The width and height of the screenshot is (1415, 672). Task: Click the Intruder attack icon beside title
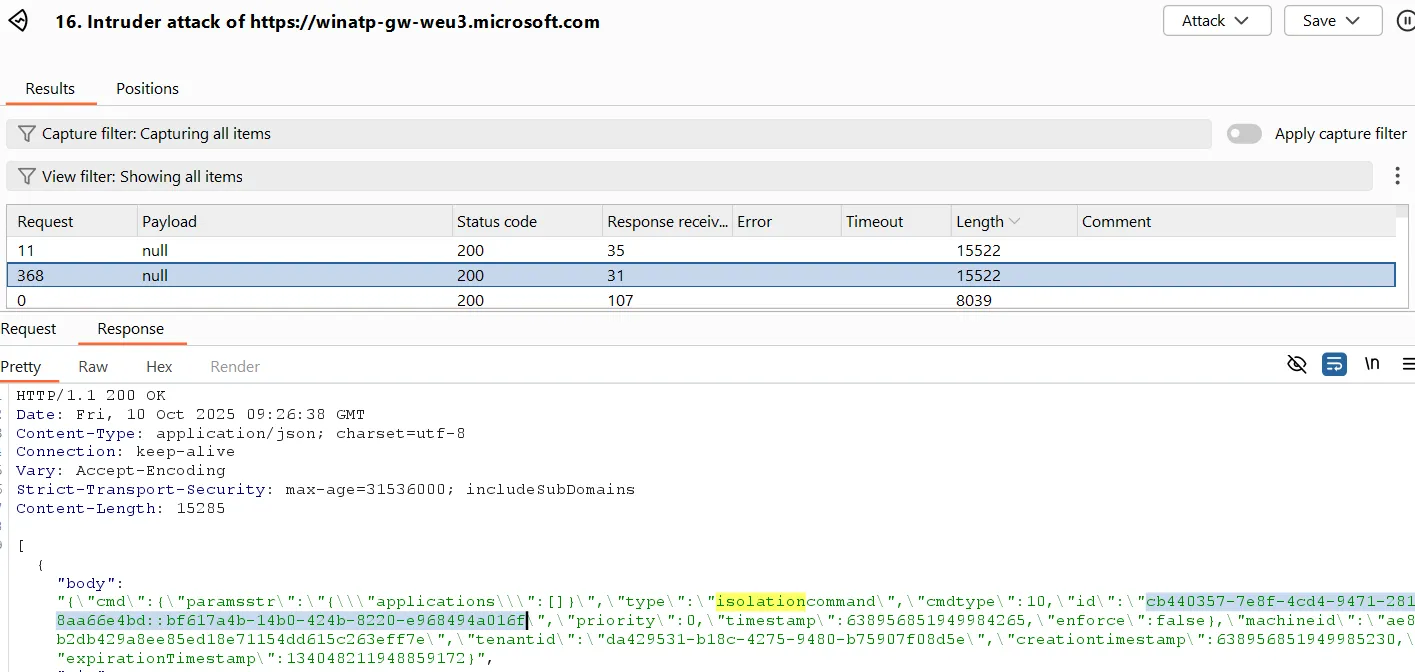[x=18, y=21]
